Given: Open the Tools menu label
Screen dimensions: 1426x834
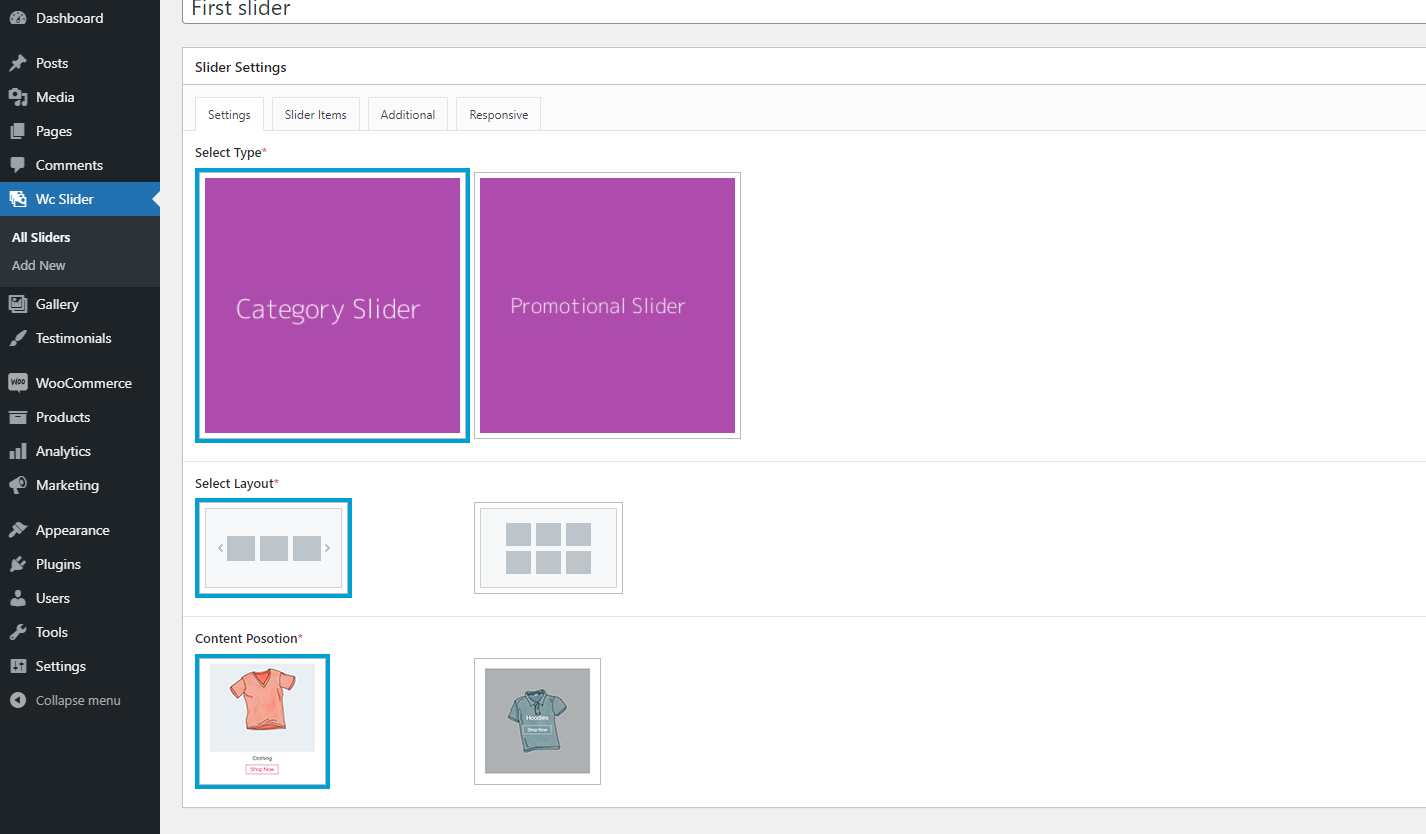Looking at the screenshot, I should pos(52,632).
